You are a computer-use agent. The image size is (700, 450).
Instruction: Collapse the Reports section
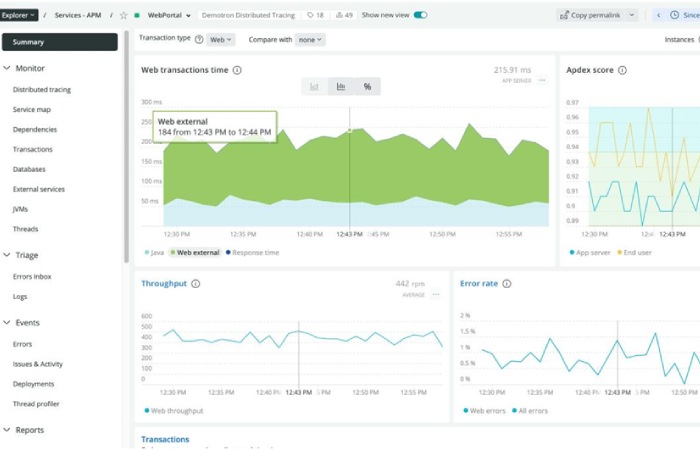point(7,430)
